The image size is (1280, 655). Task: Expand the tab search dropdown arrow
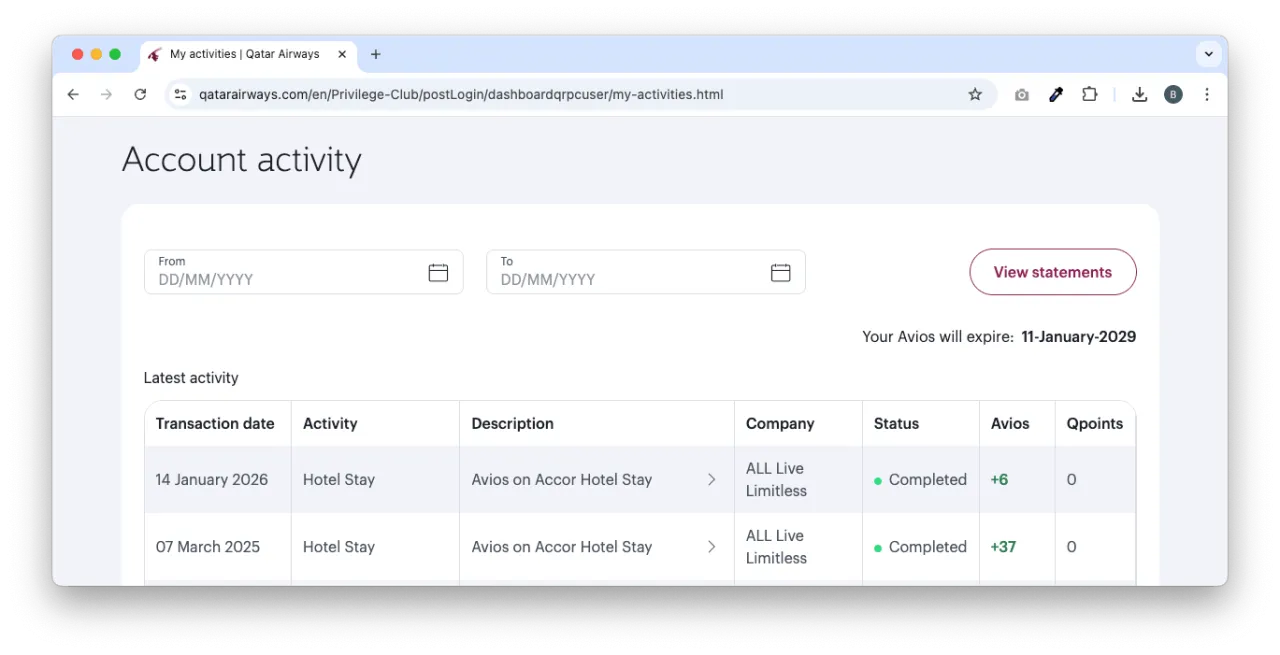(1208, 54)
